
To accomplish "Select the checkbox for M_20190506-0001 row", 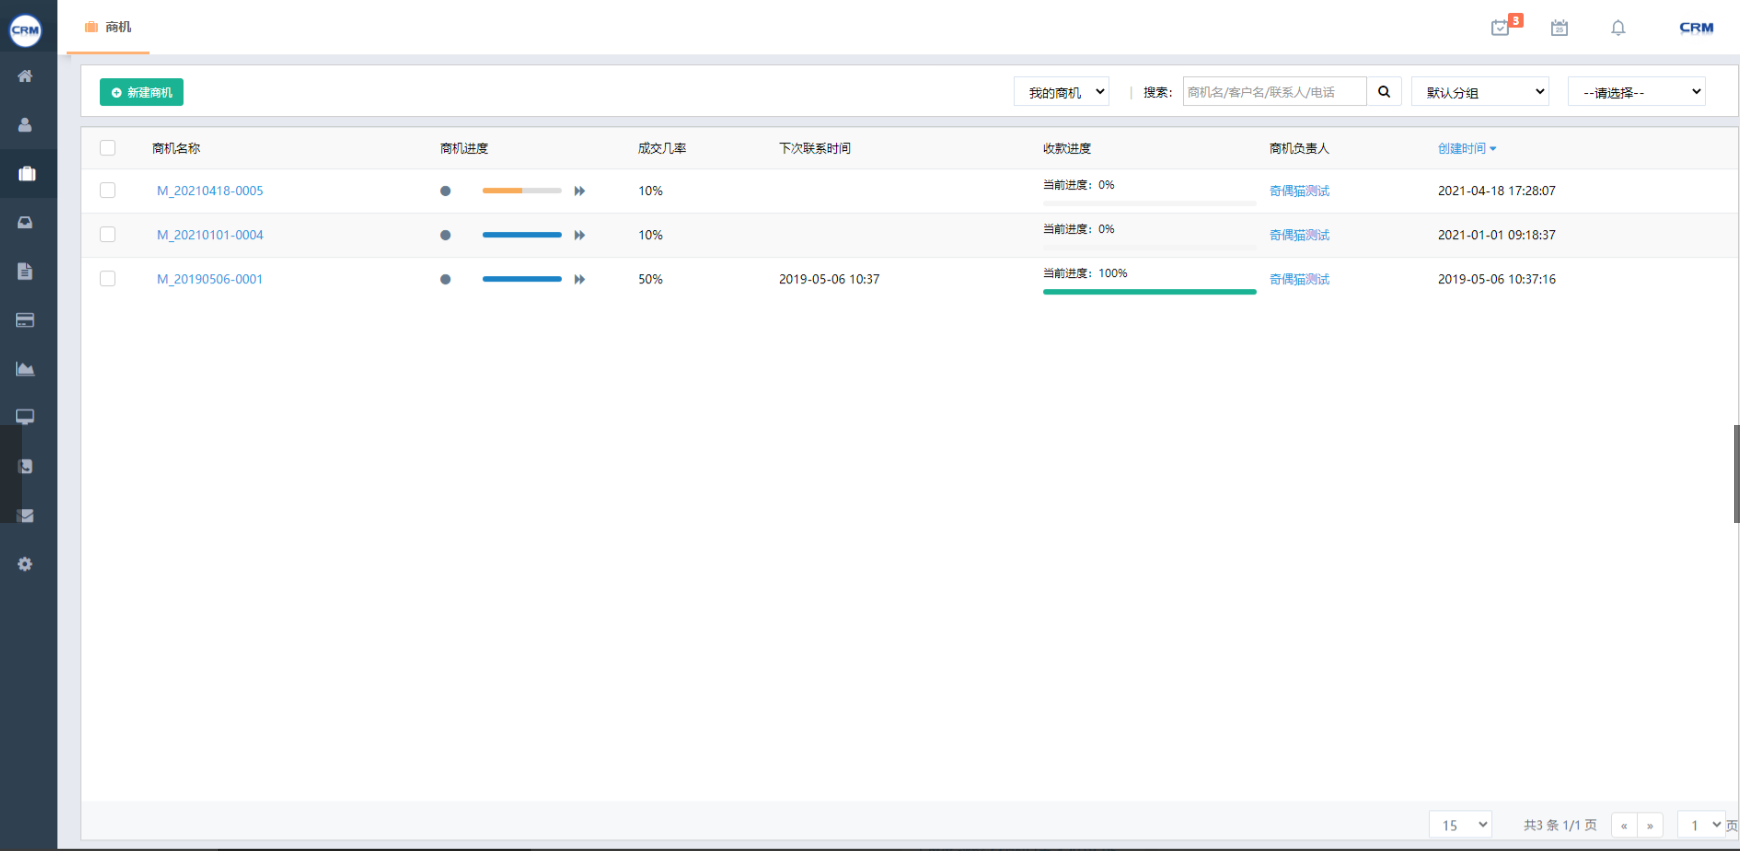I will coord(108,279).
